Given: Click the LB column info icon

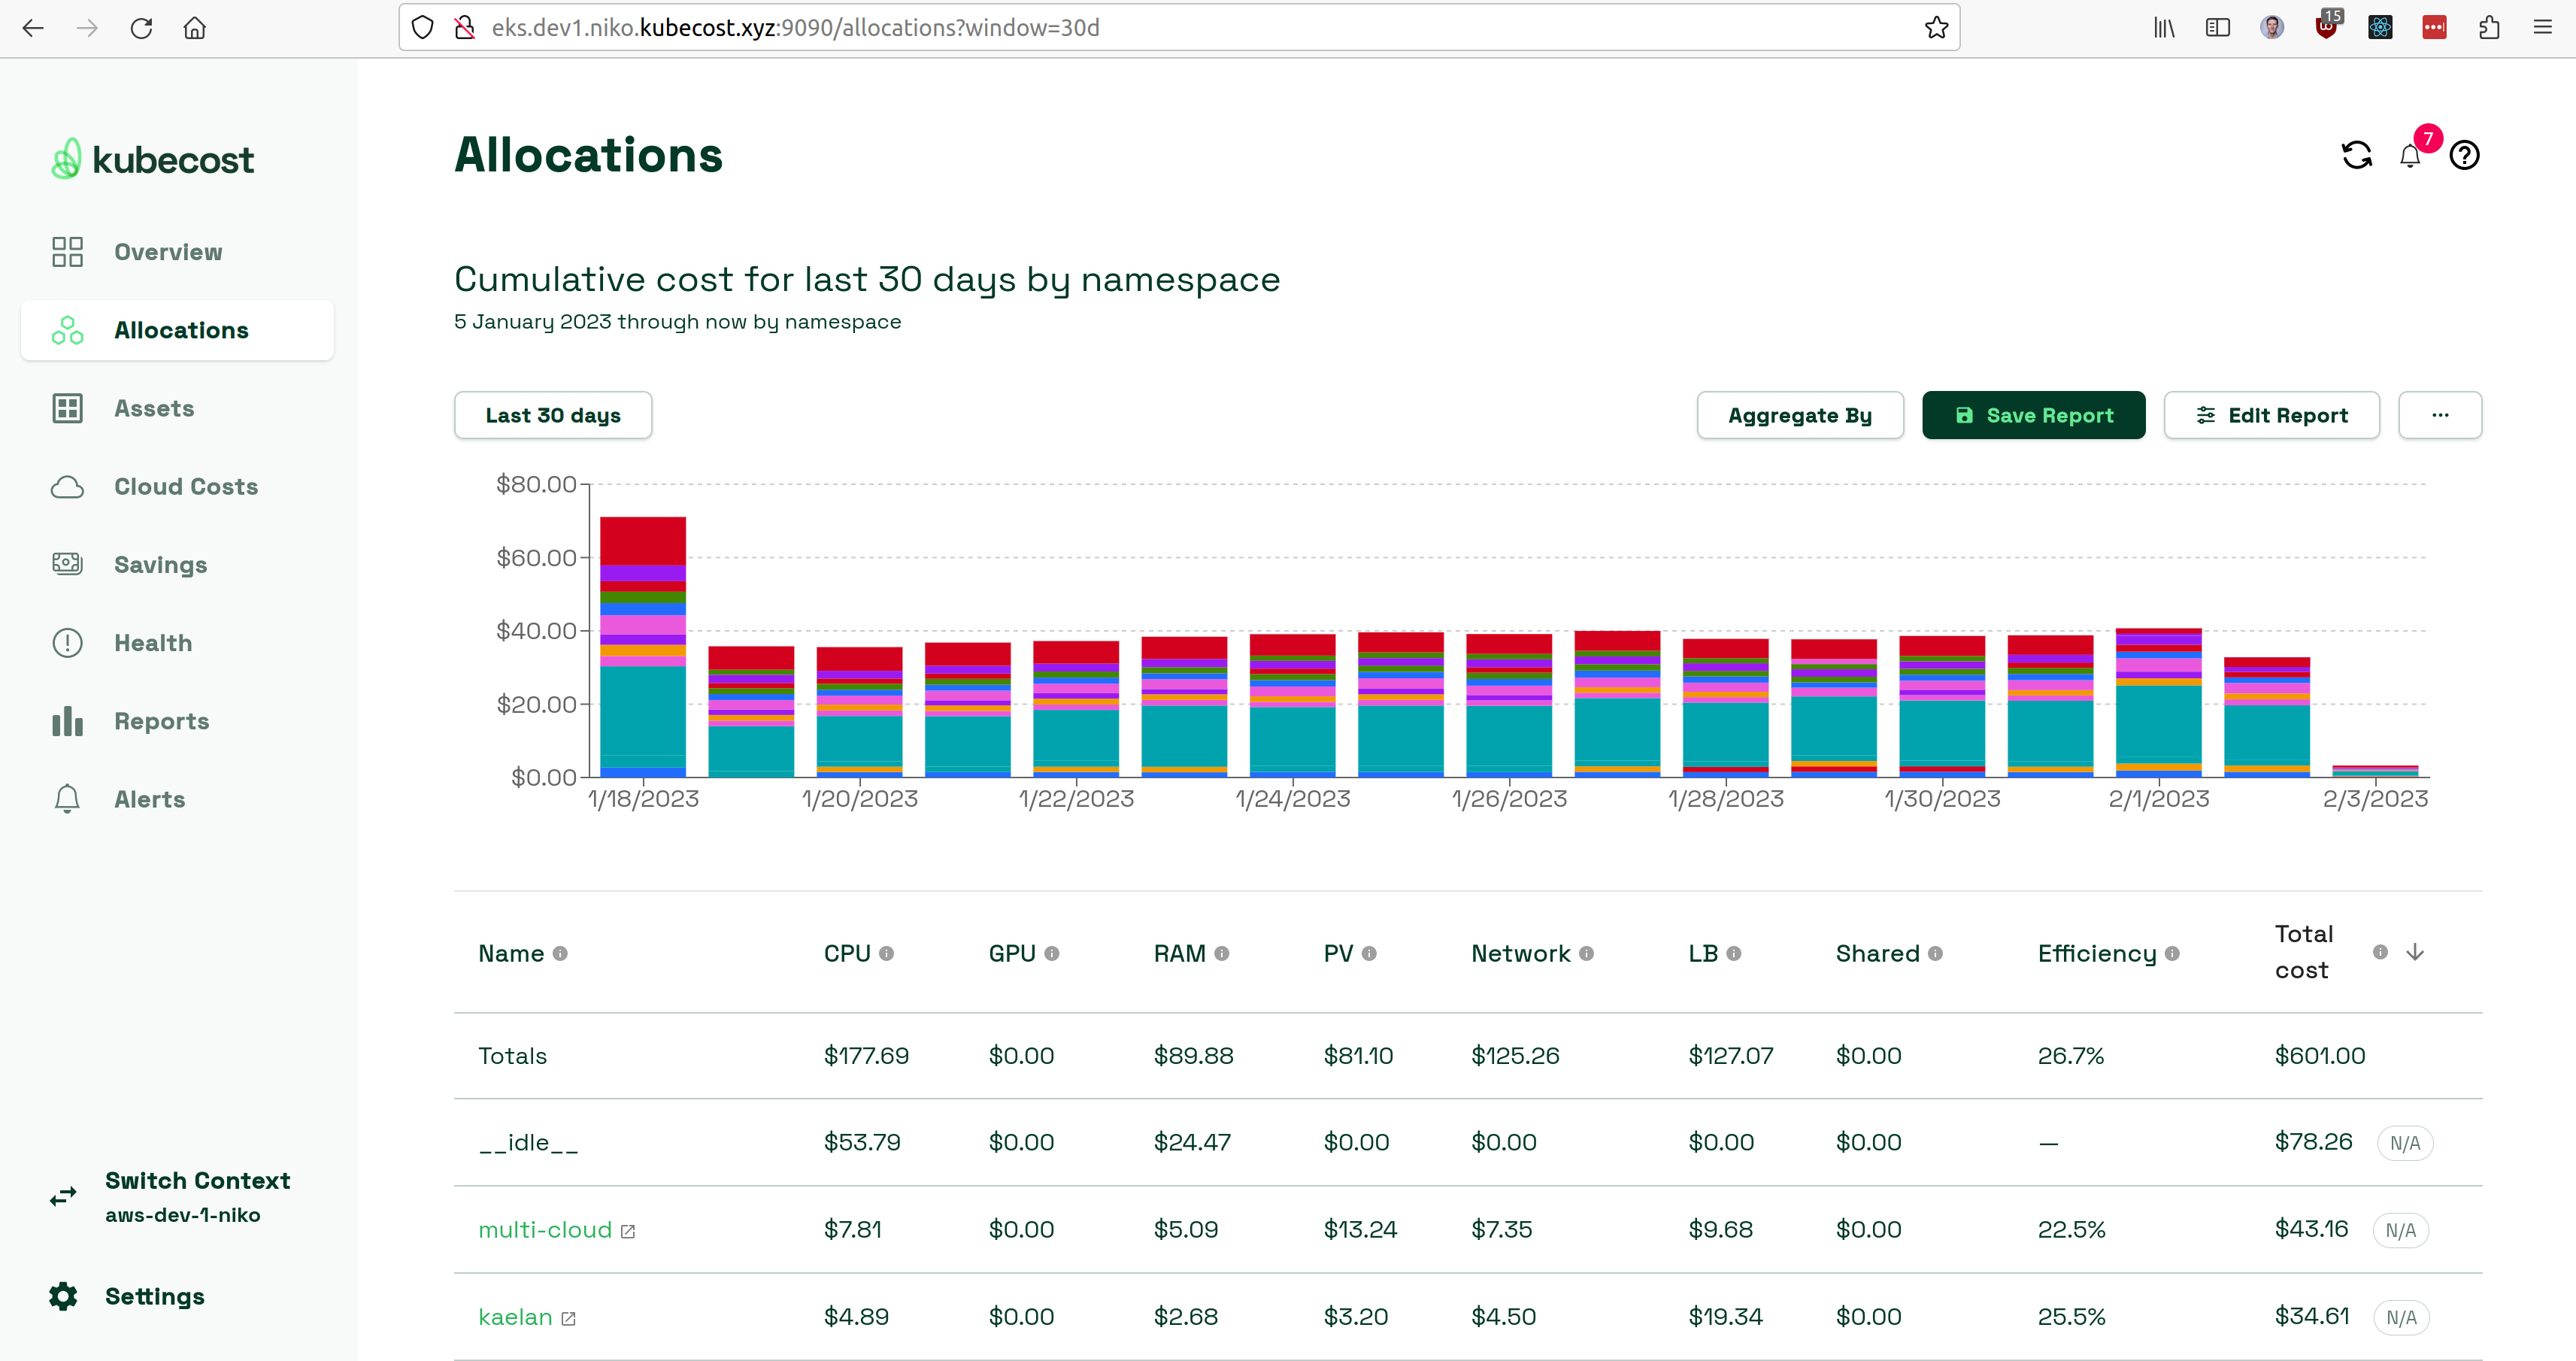Looking at the screenshot, I should 1734,954.
